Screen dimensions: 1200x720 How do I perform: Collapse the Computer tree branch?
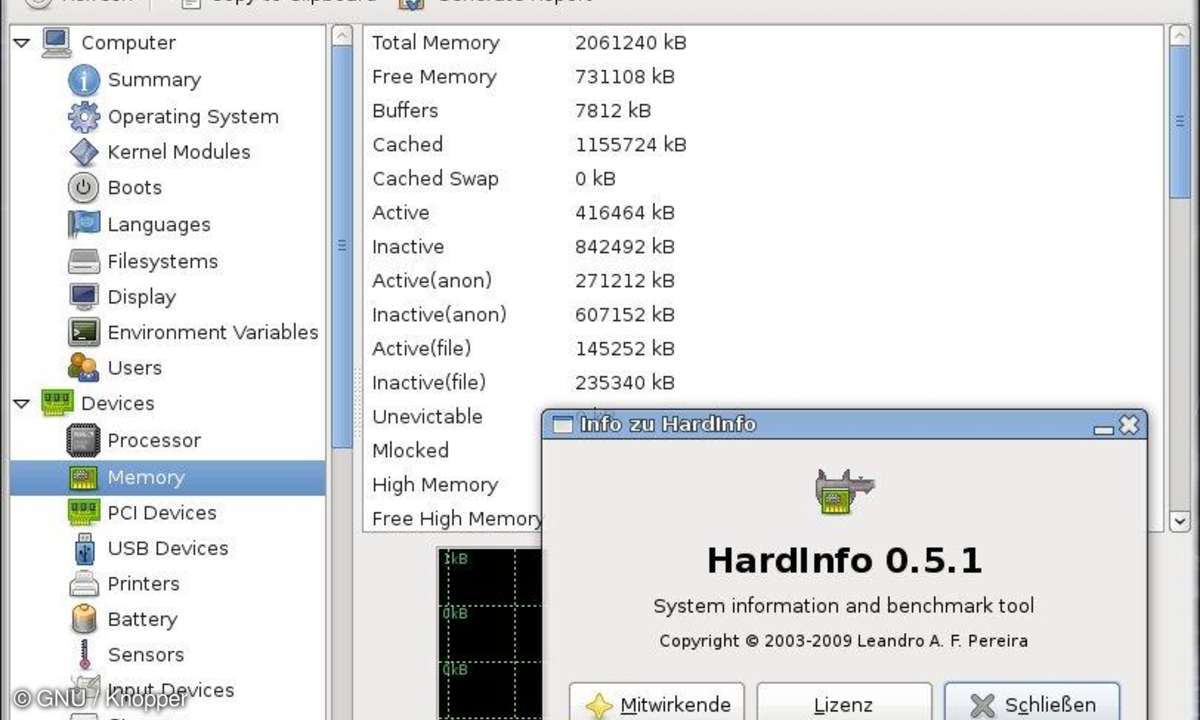pos(22,43)
